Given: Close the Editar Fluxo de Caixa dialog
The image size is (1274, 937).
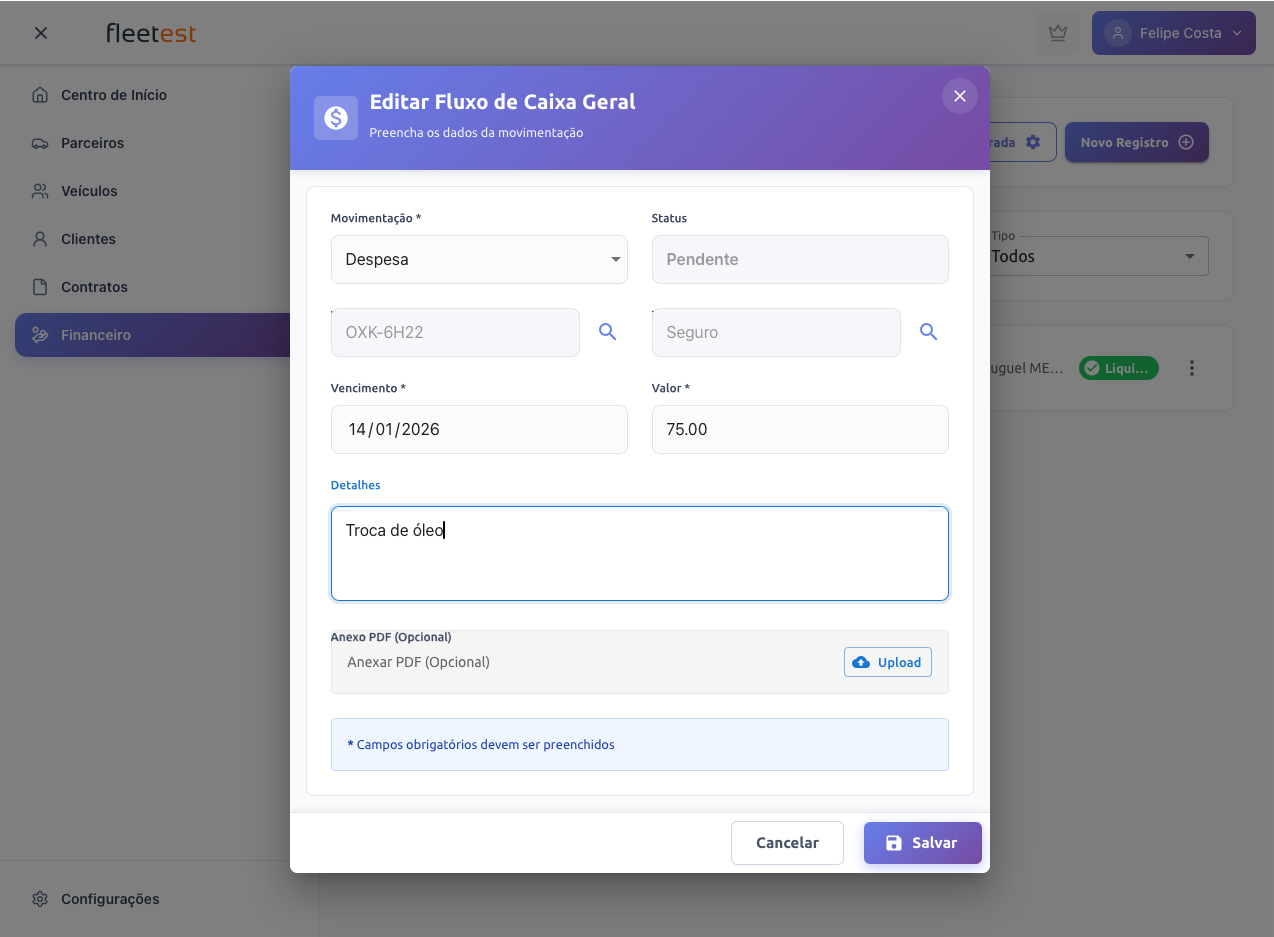Looking at the screenshot, I should click(959, 96).
